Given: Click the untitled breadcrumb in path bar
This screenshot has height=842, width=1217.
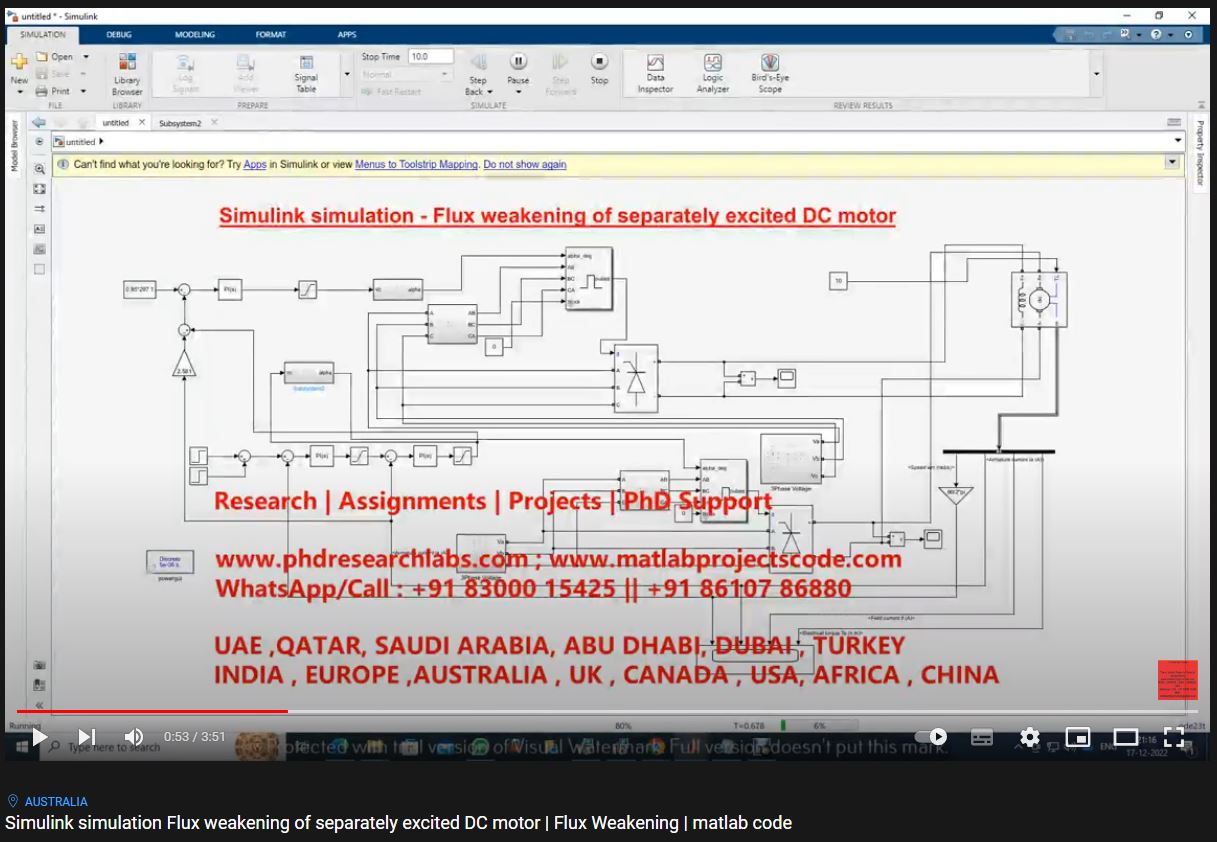Looking at the screenshot, I should [x=81, y=142].
